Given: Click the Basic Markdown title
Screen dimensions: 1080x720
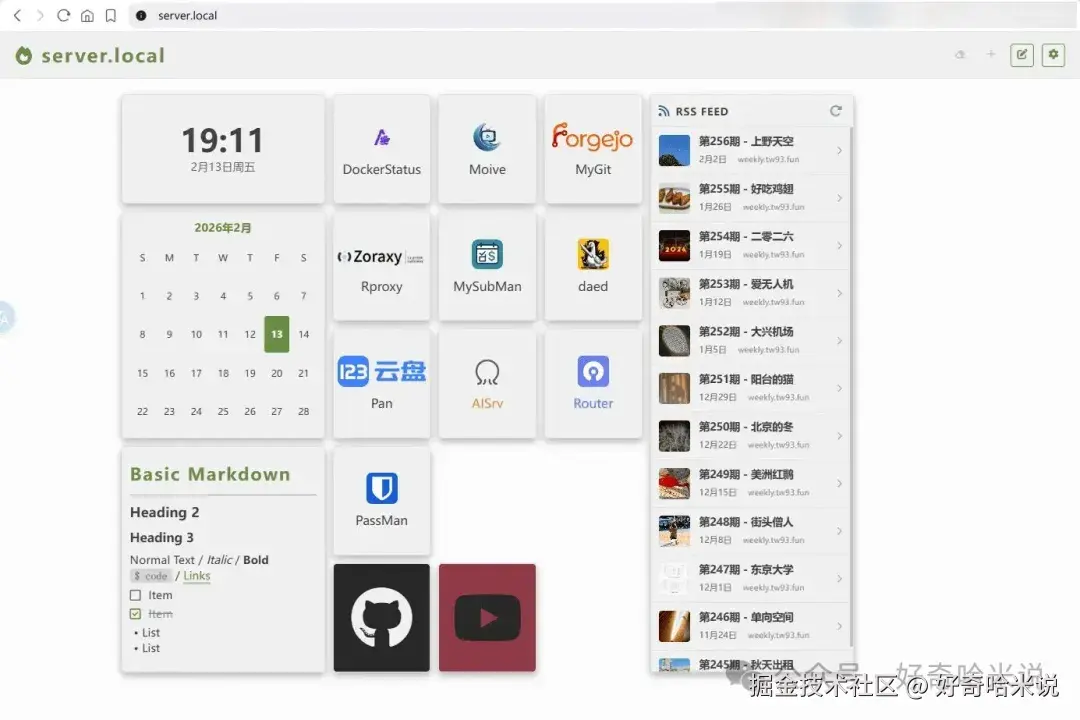Looking at the screenshot, I should coord(210,474).
